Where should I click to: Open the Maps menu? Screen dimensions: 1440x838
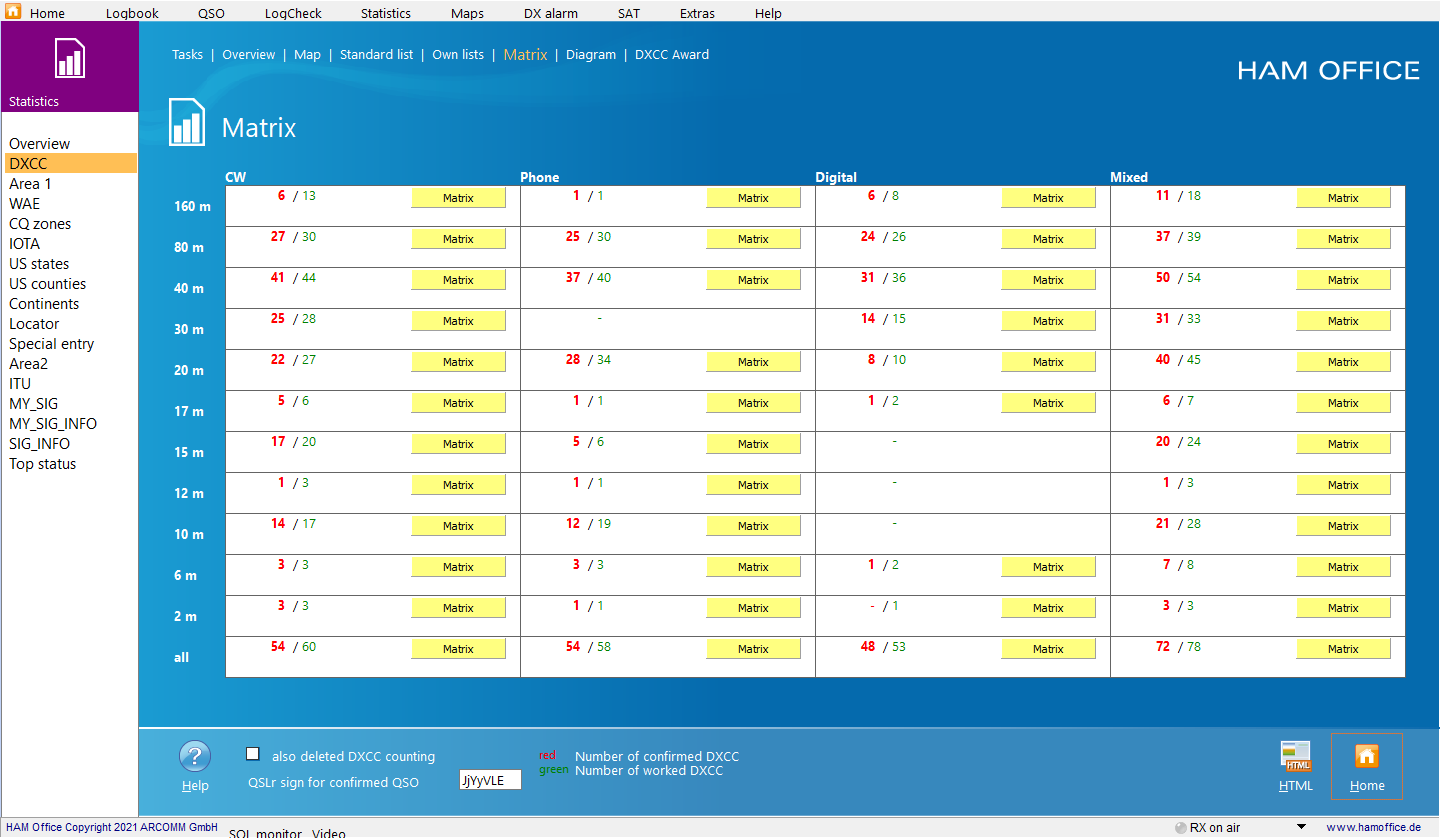click(x=467, y=13)
